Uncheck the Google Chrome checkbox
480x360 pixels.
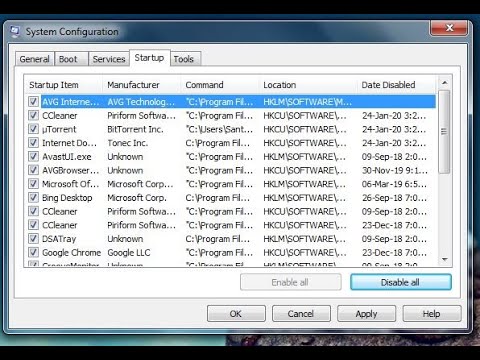pos(33,252)
